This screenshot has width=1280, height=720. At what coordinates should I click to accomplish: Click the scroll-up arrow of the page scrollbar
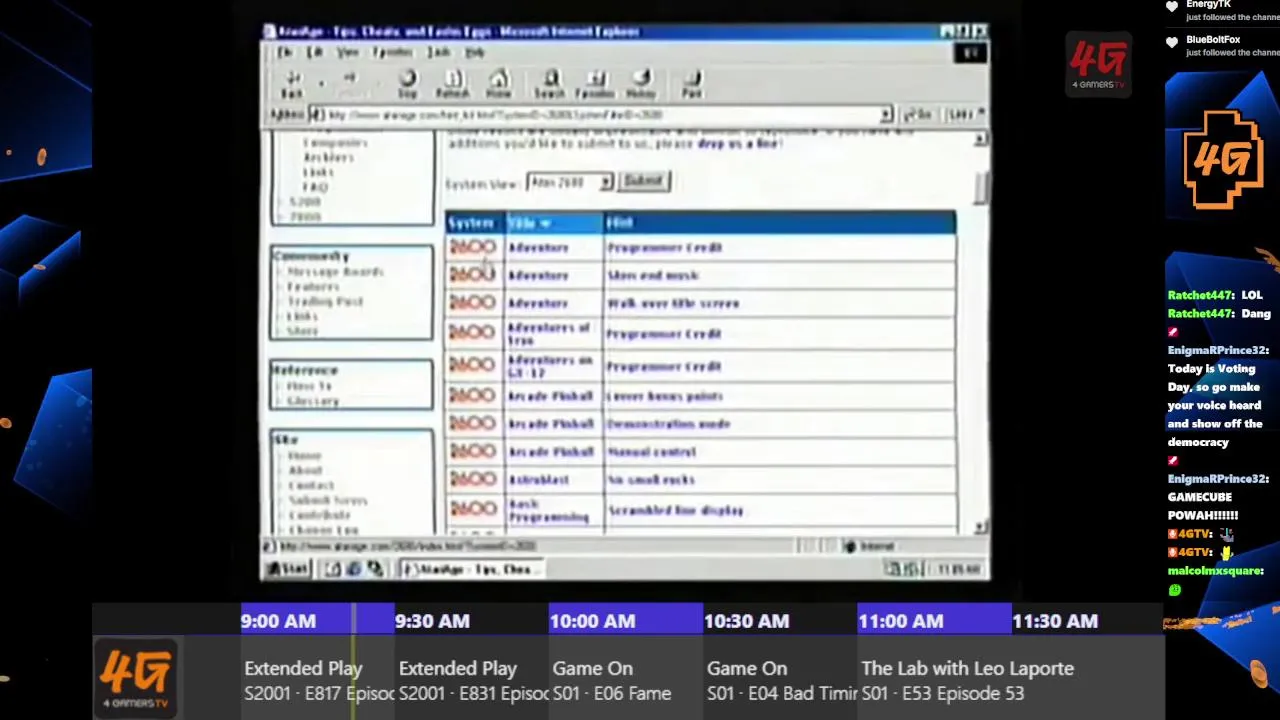click(982, 139)
